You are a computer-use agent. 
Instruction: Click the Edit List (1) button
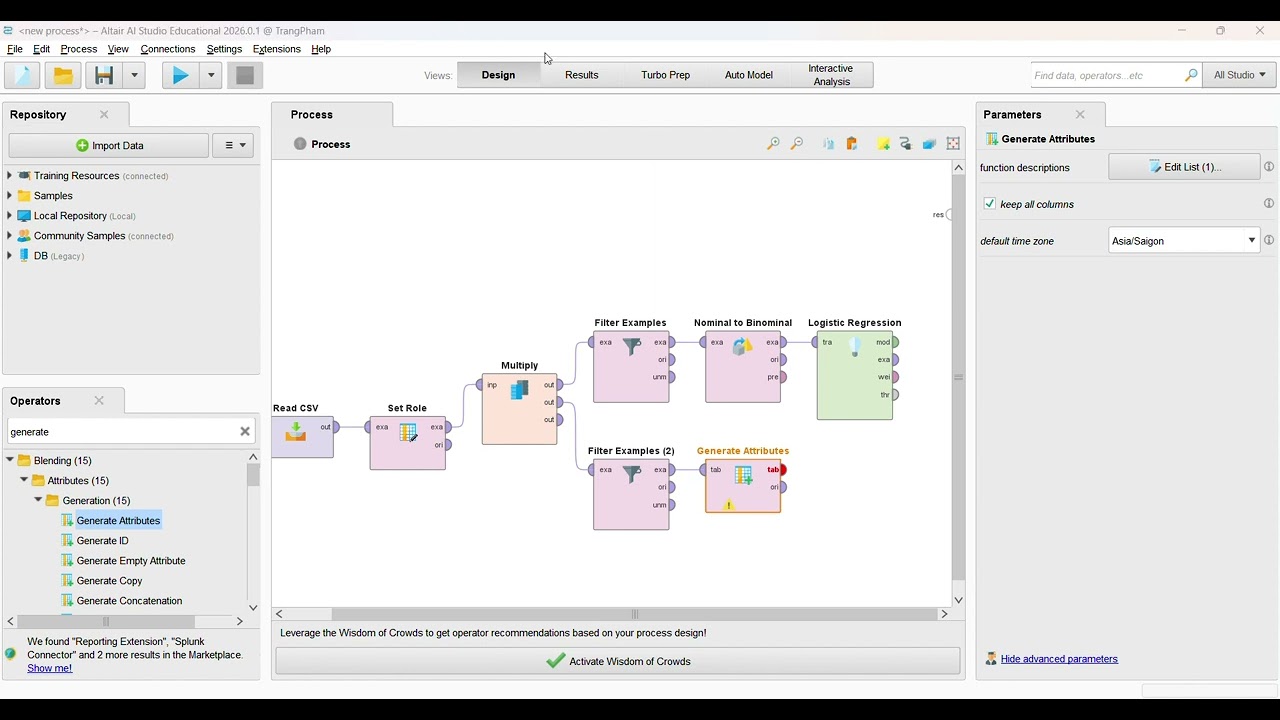[x=1184, y=167]
